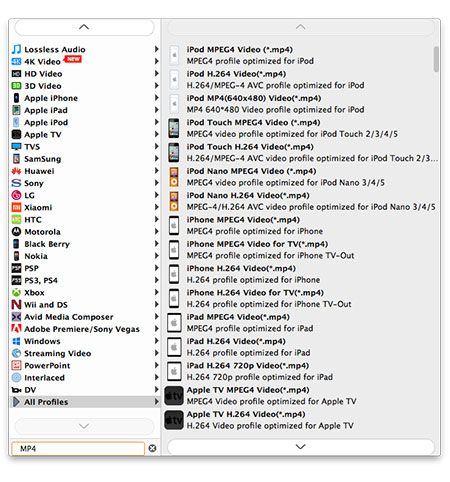Expand the Apple iPhone category arrow
The width and height of the screenshot is (450, 482).
point(156,98)
